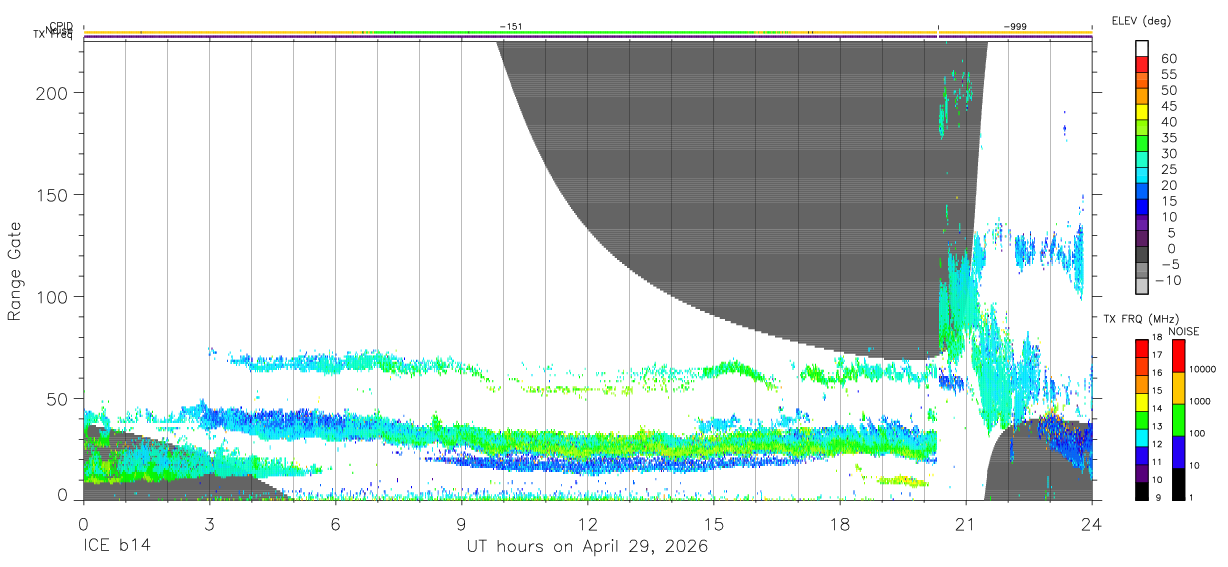Click the '6' tick label on the UT hours axis
Image resolution: width=1228 pixels, height=567 pixels.
click(335, 524)
